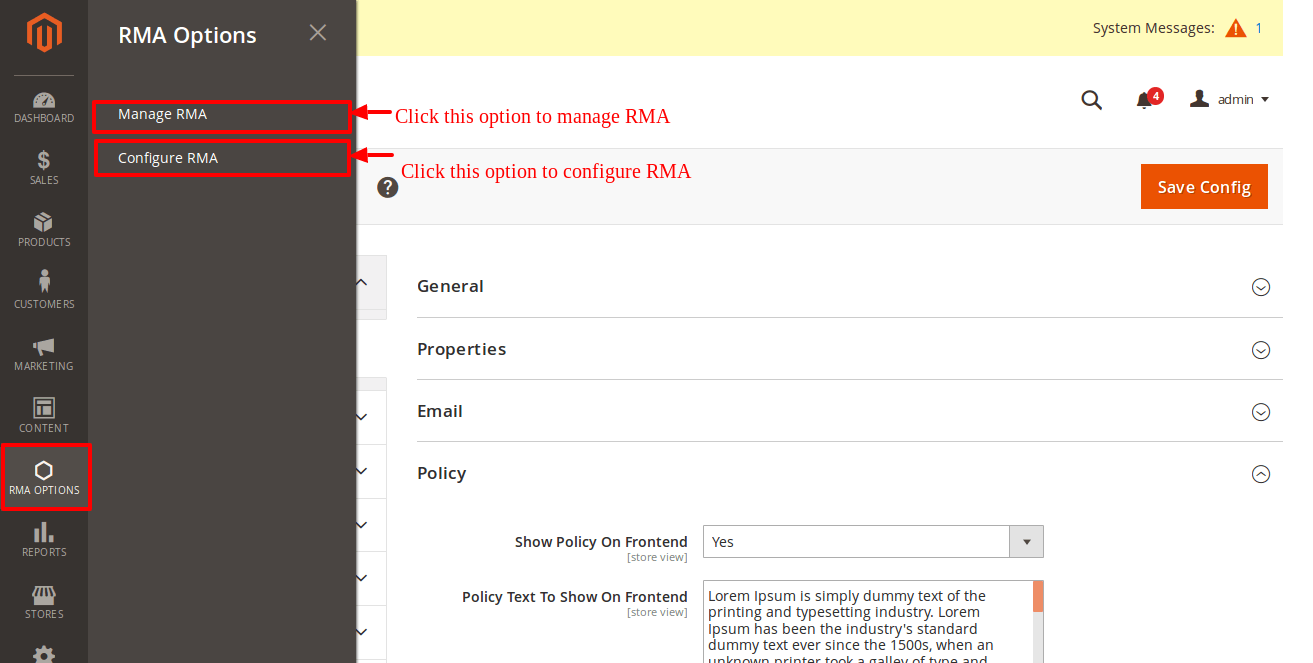Click the search magnifier icon

tap(1092, 100)
